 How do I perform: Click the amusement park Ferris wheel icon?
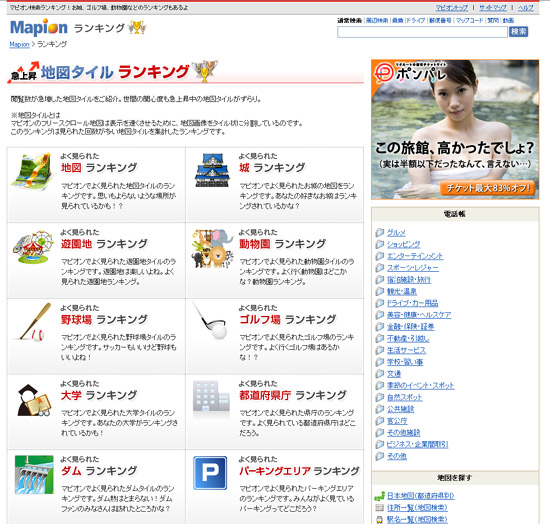33,247
